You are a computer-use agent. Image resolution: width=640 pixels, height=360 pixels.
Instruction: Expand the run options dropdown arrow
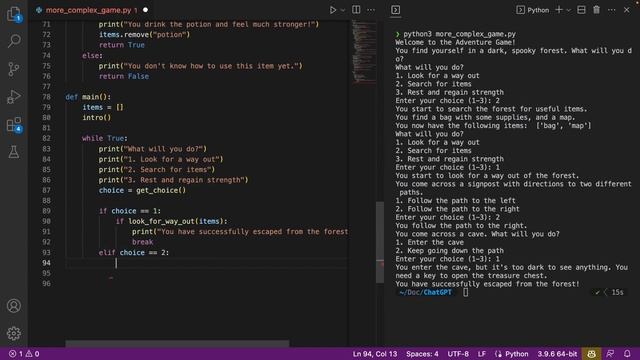(x=343, y=10)
